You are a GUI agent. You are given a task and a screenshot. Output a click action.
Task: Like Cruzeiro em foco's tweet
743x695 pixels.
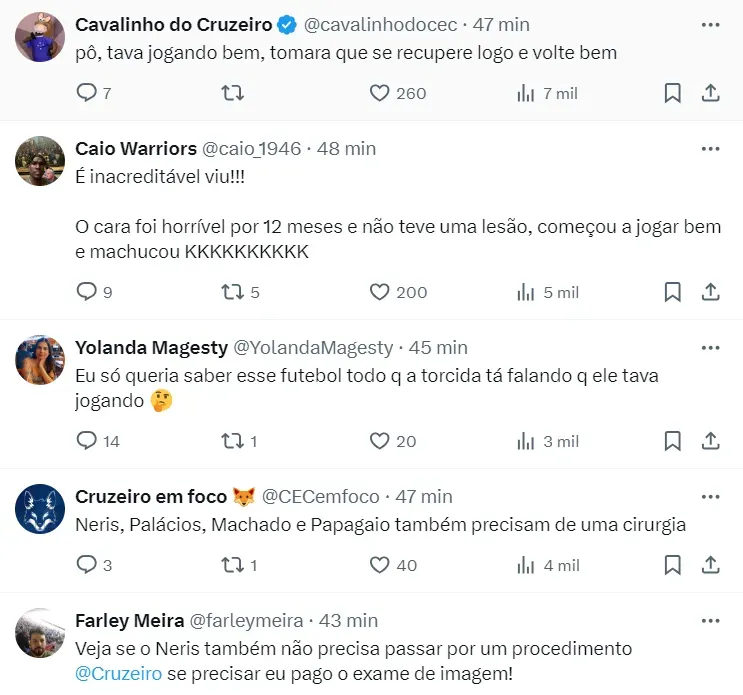(x=379, y=565)
